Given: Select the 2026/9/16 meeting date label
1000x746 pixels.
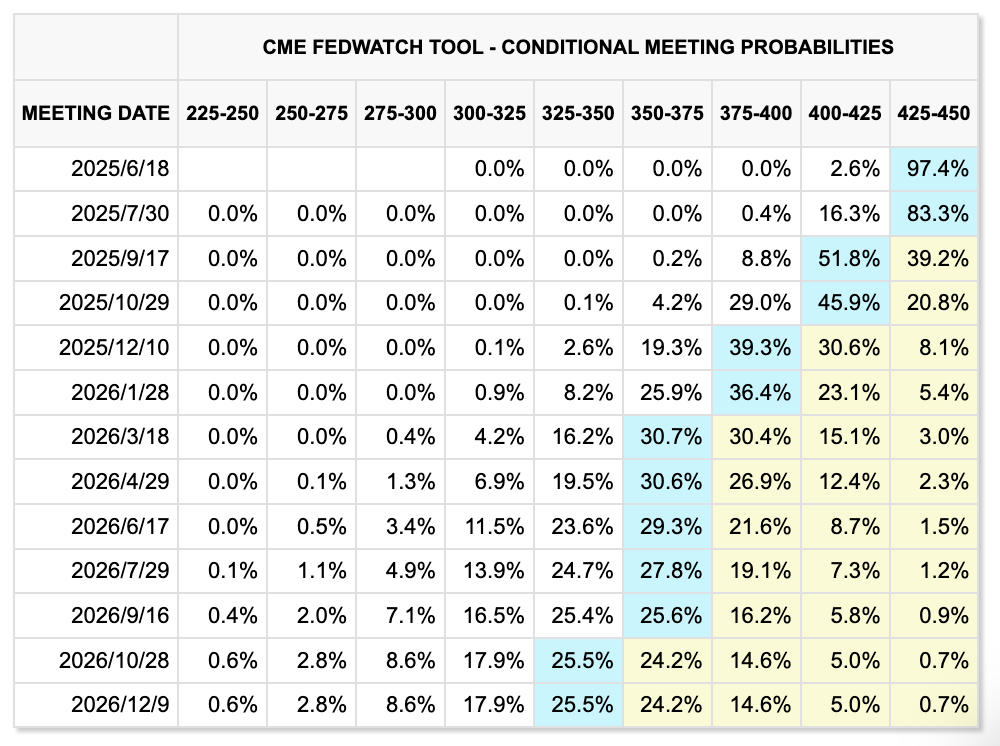Looking at the screenshot, I should [121, 616].
